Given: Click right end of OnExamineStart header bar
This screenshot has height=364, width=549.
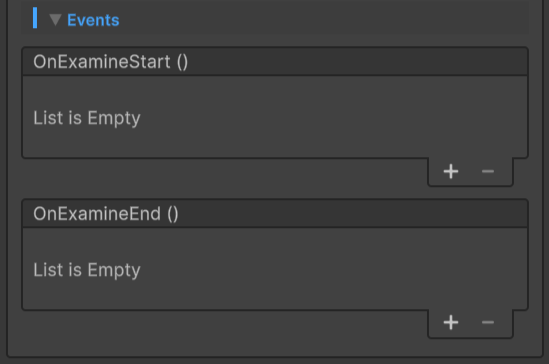Looking at the screenshot, I should (x=508, y=62).
